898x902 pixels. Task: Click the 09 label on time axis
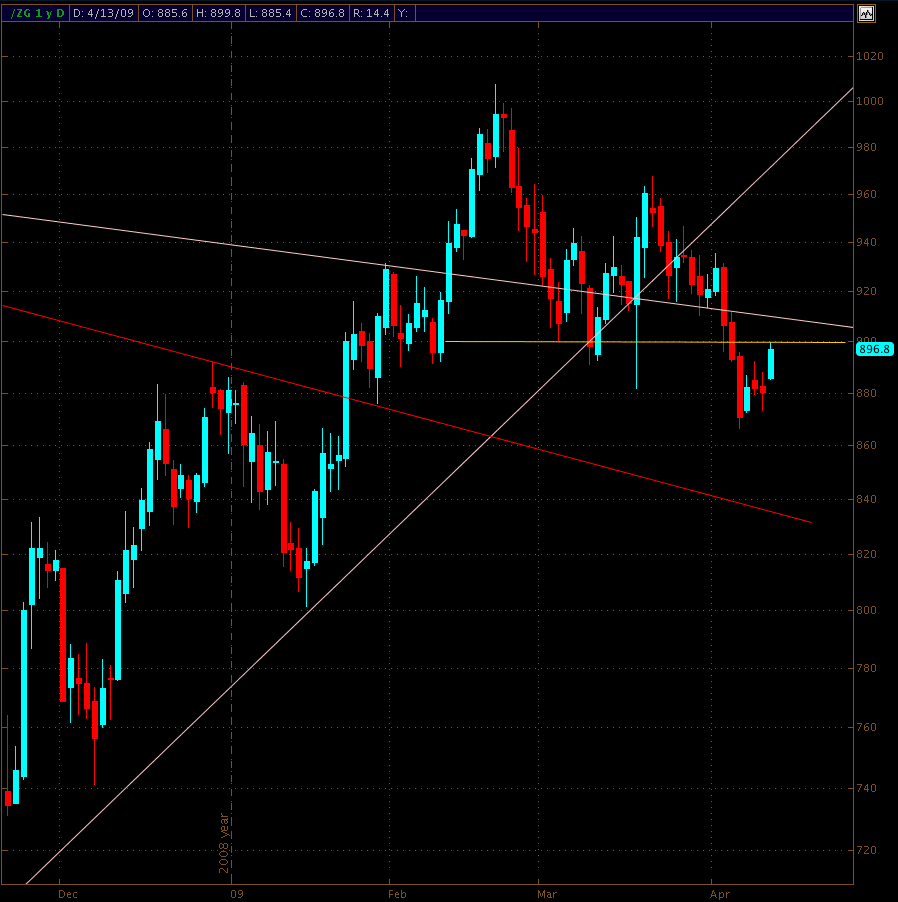click(x=236, y=892)
